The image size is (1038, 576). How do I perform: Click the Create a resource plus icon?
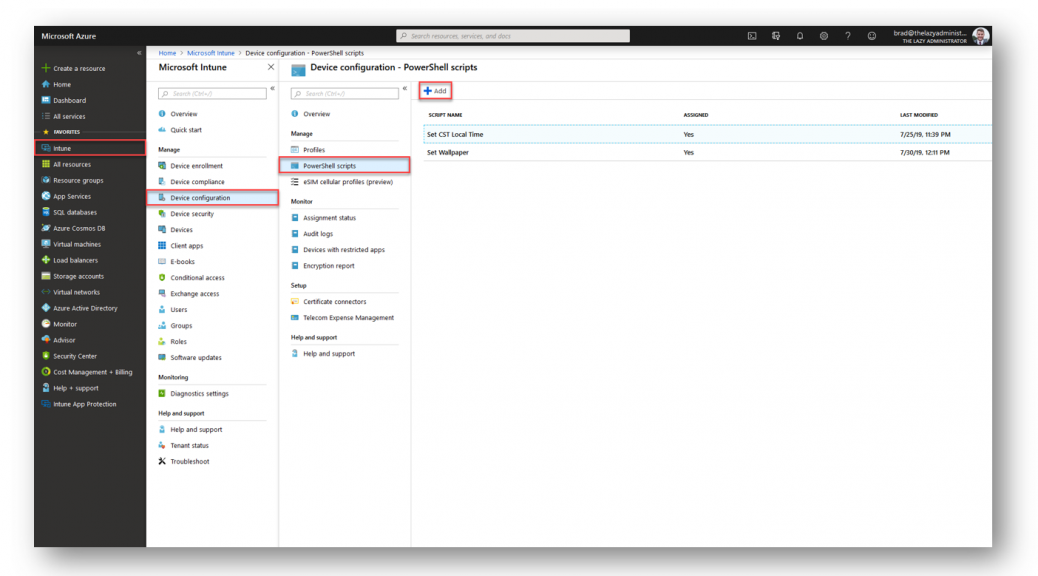[x=46, y=68]
